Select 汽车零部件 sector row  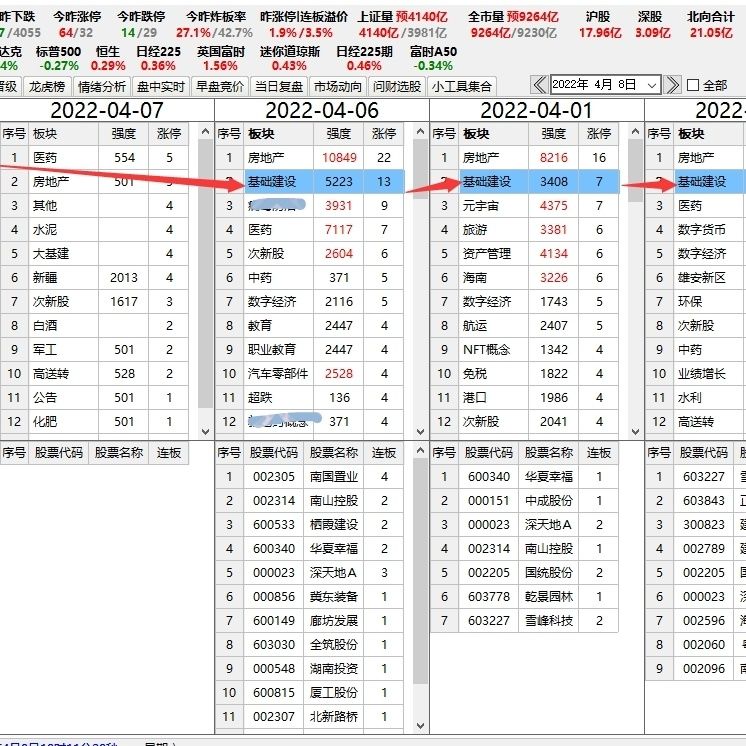pos(309,373)
